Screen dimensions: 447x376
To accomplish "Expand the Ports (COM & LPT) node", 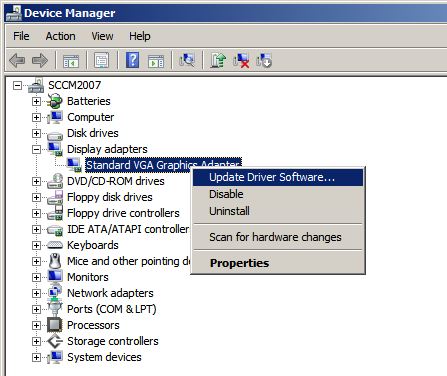I will (36, 309).
